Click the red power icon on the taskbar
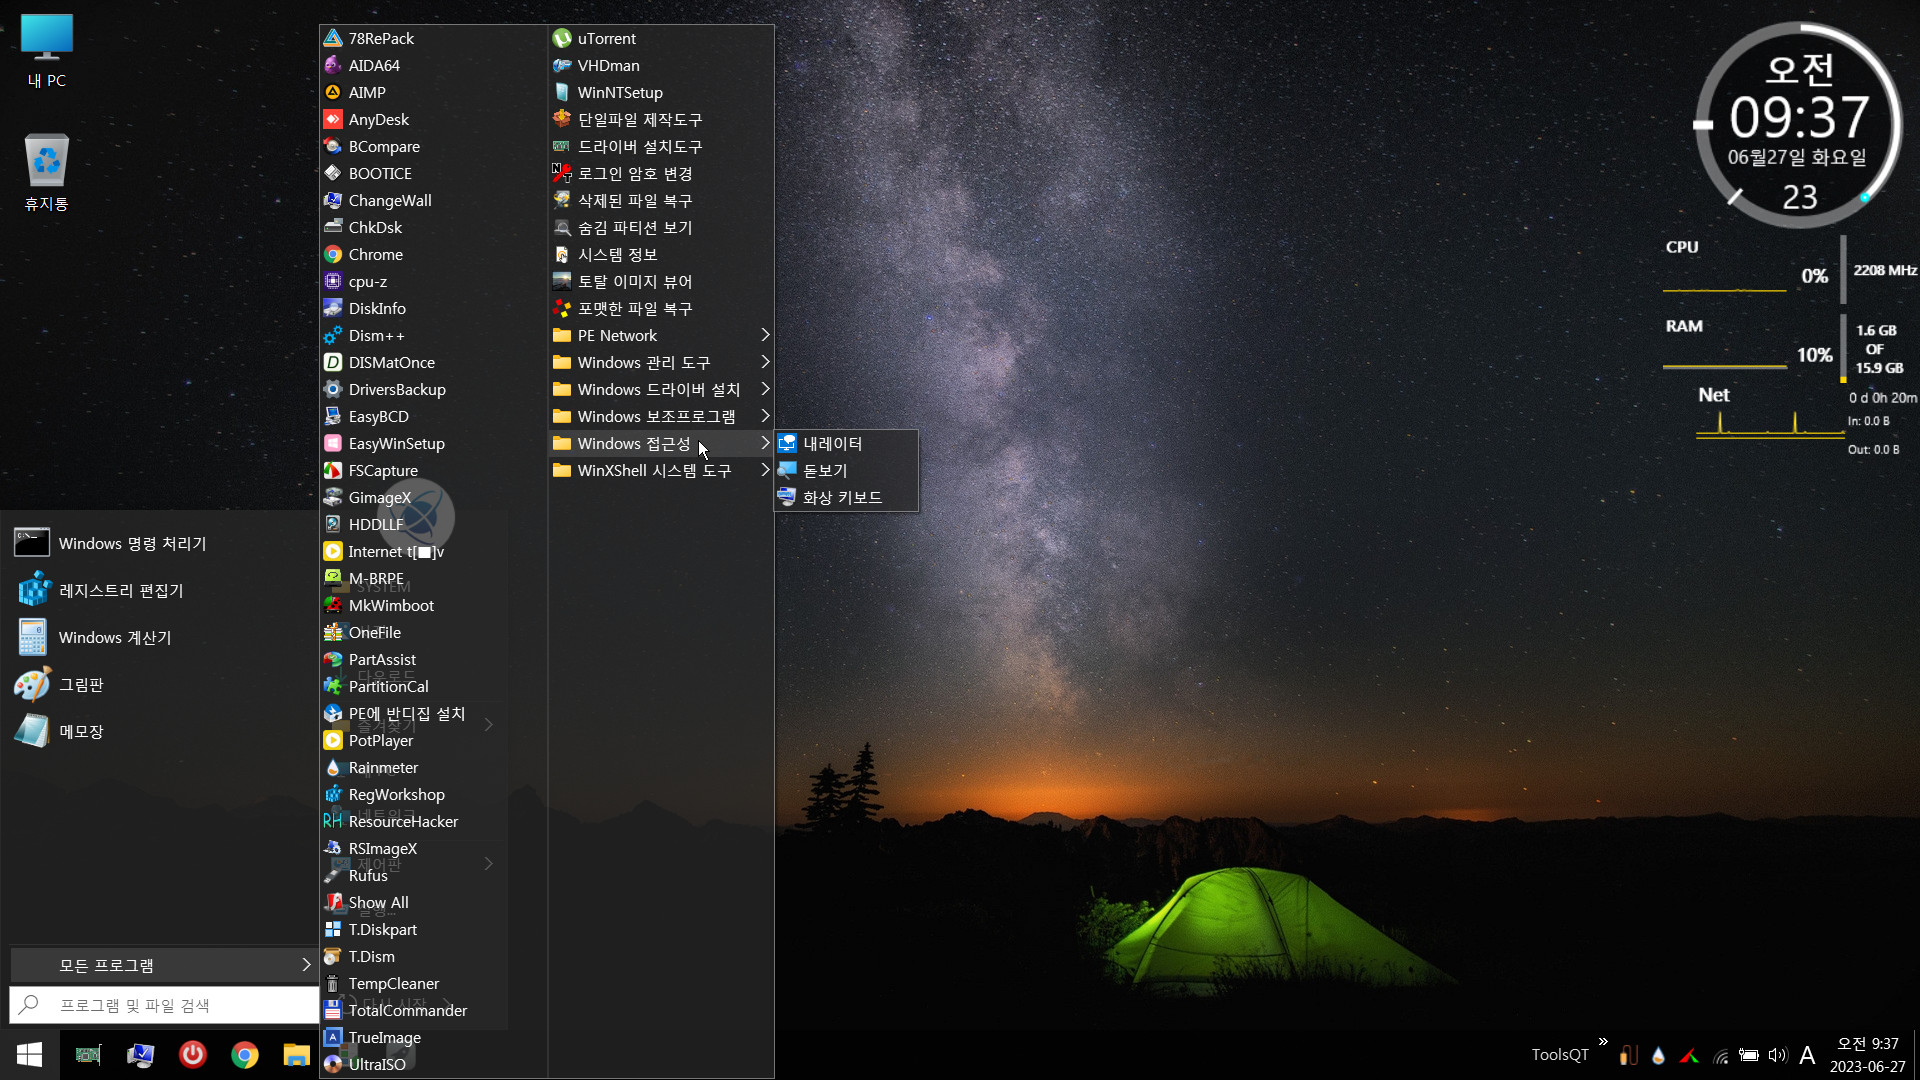The image size is (1920, 1080). pyautogui.click(x=193, y=1054)
